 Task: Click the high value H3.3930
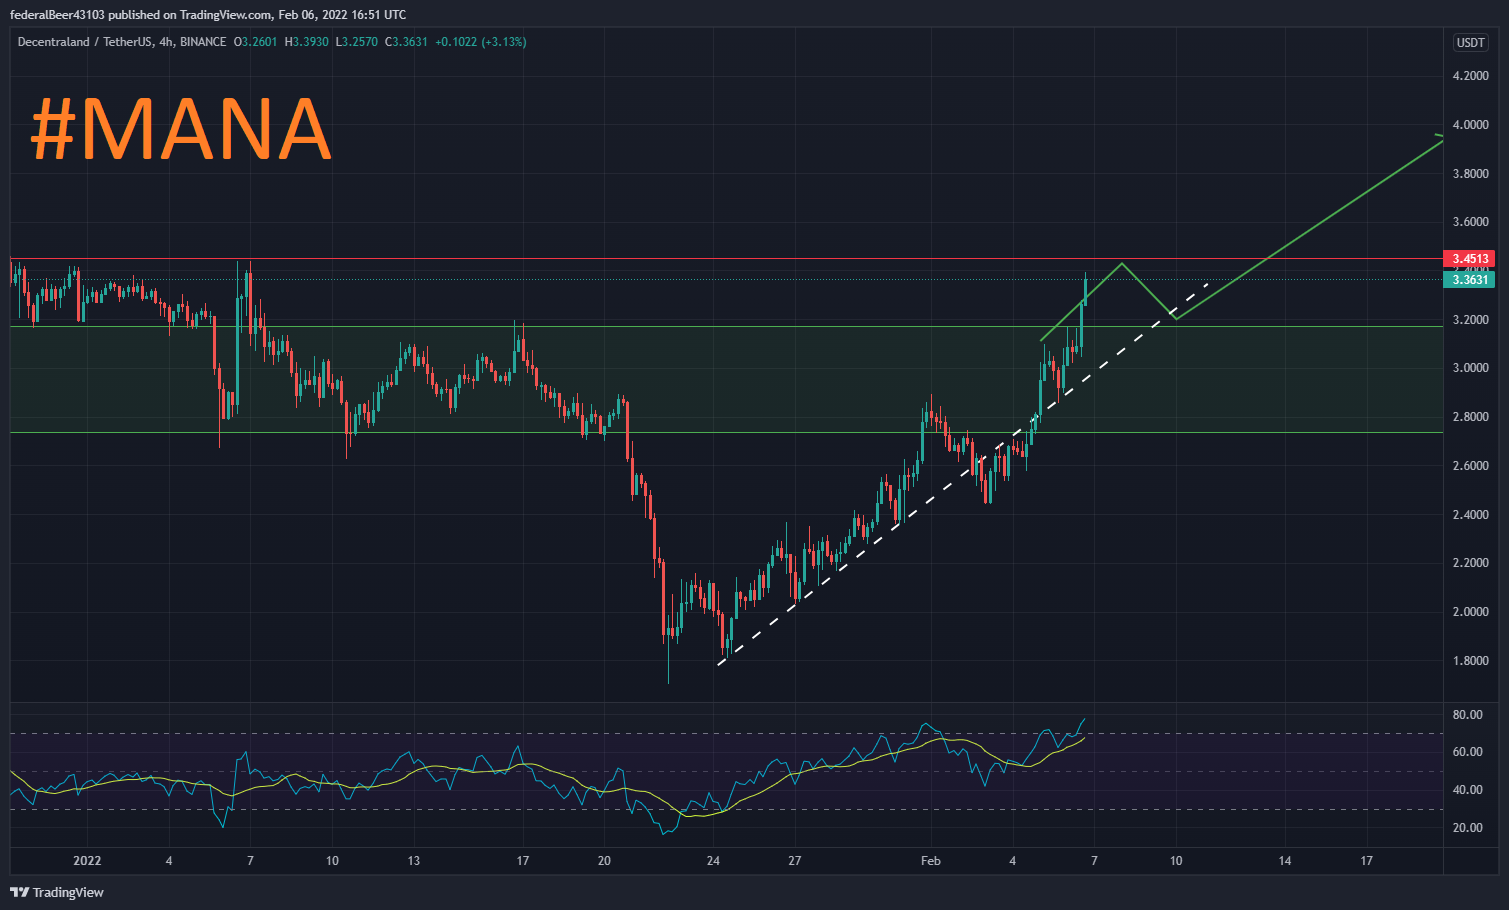(307, 42)
